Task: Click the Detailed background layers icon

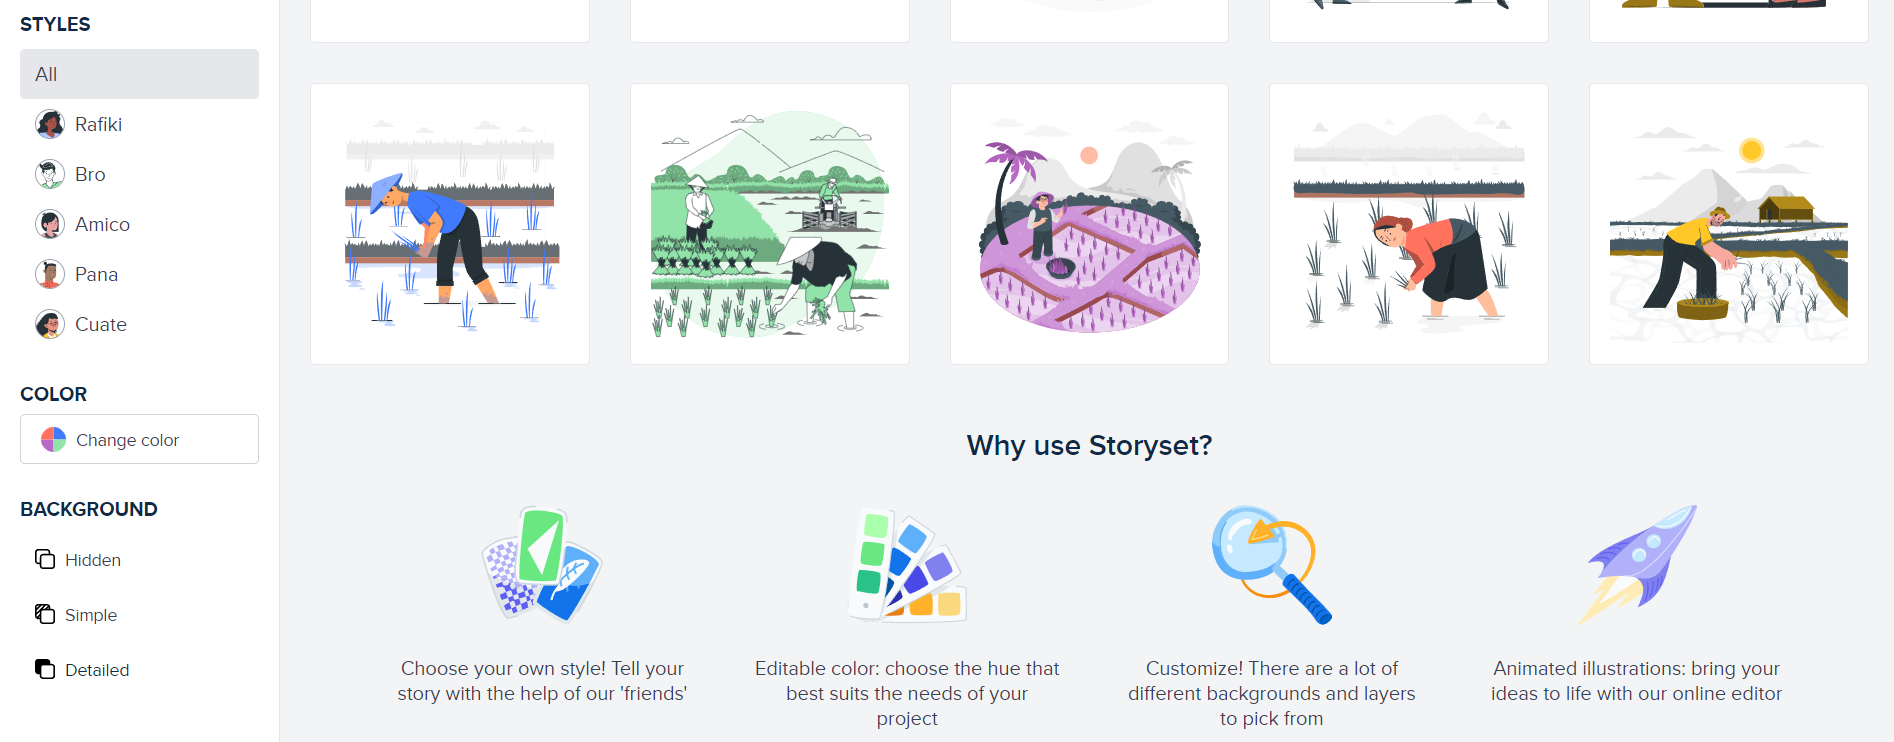Action: click(45, 669)
